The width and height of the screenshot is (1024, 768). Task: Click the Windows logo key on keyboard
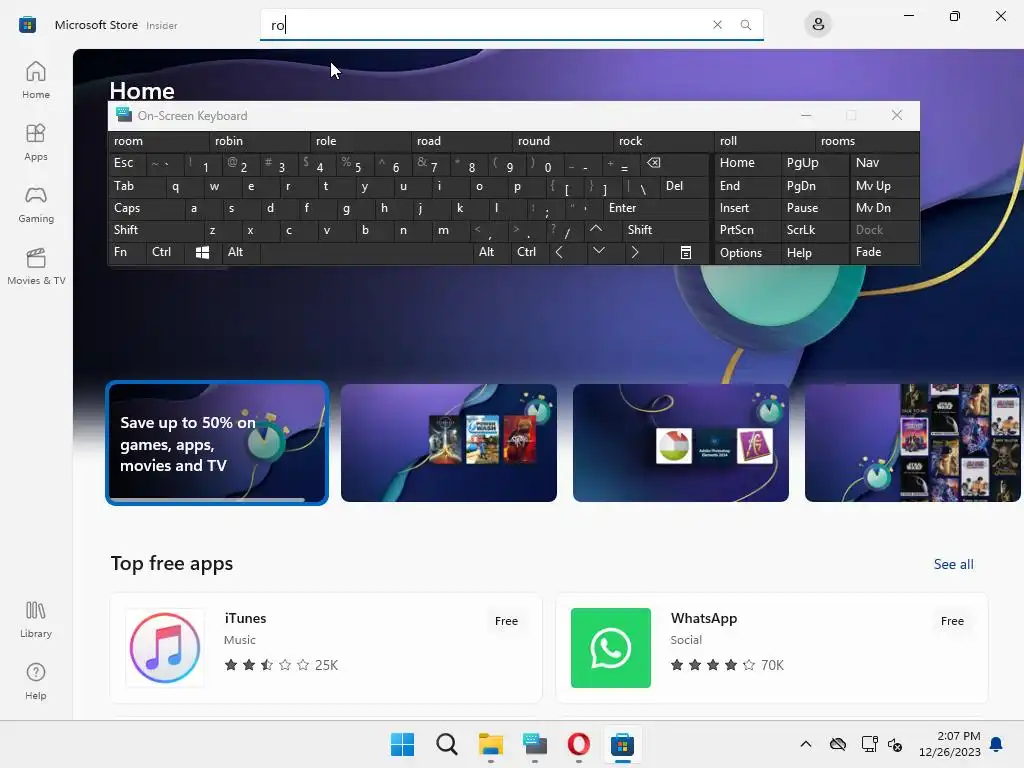coord(202,252)
